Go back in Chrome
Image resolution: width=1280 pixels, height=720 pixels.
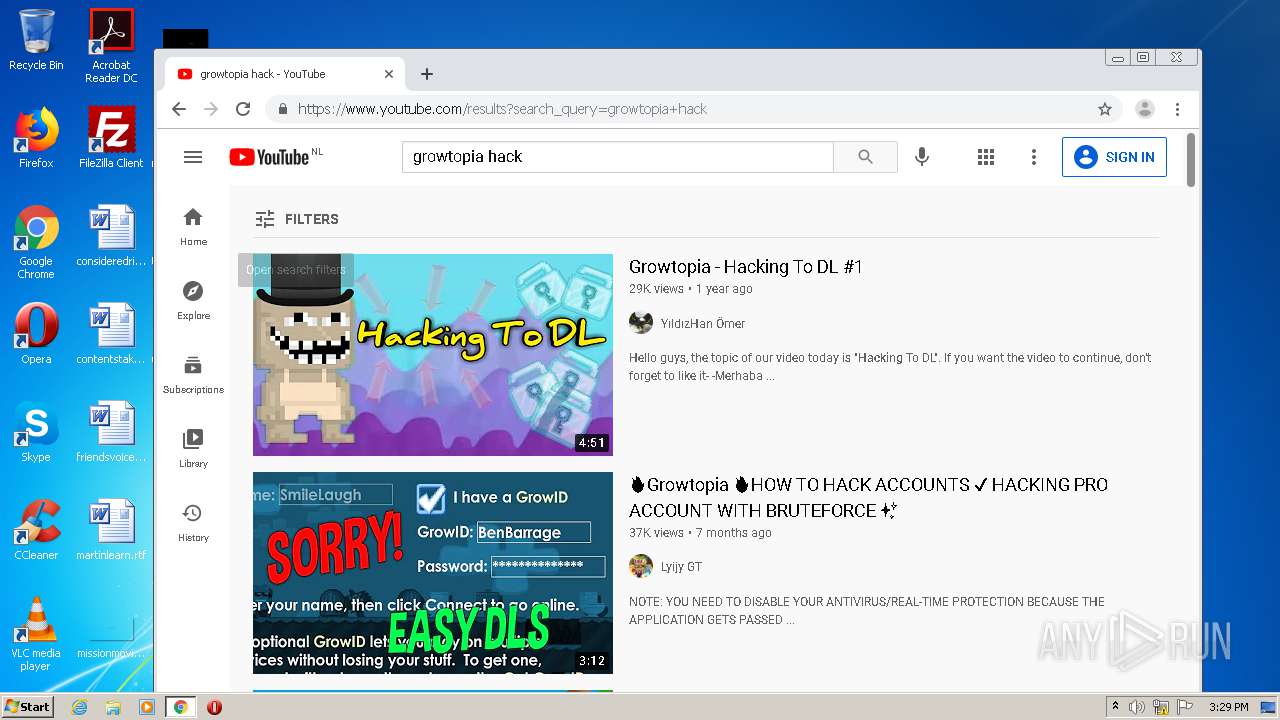pyautogui.click(x=179, y=109)
